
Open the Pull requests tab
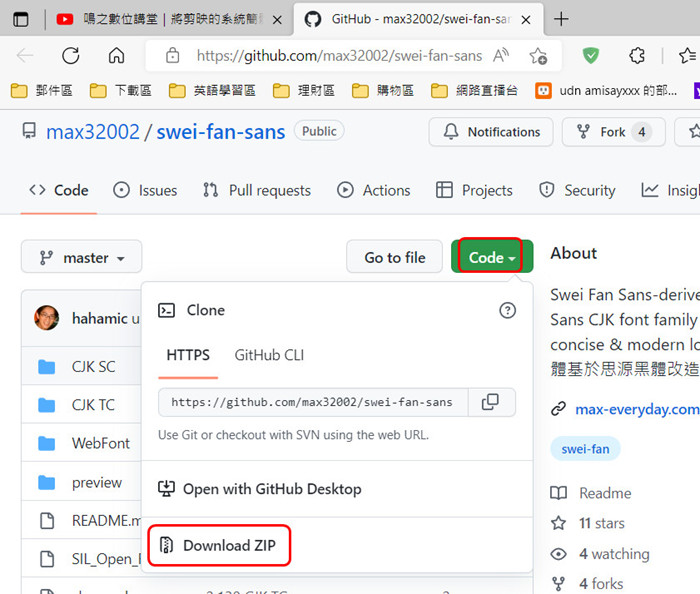coord(257,191)
